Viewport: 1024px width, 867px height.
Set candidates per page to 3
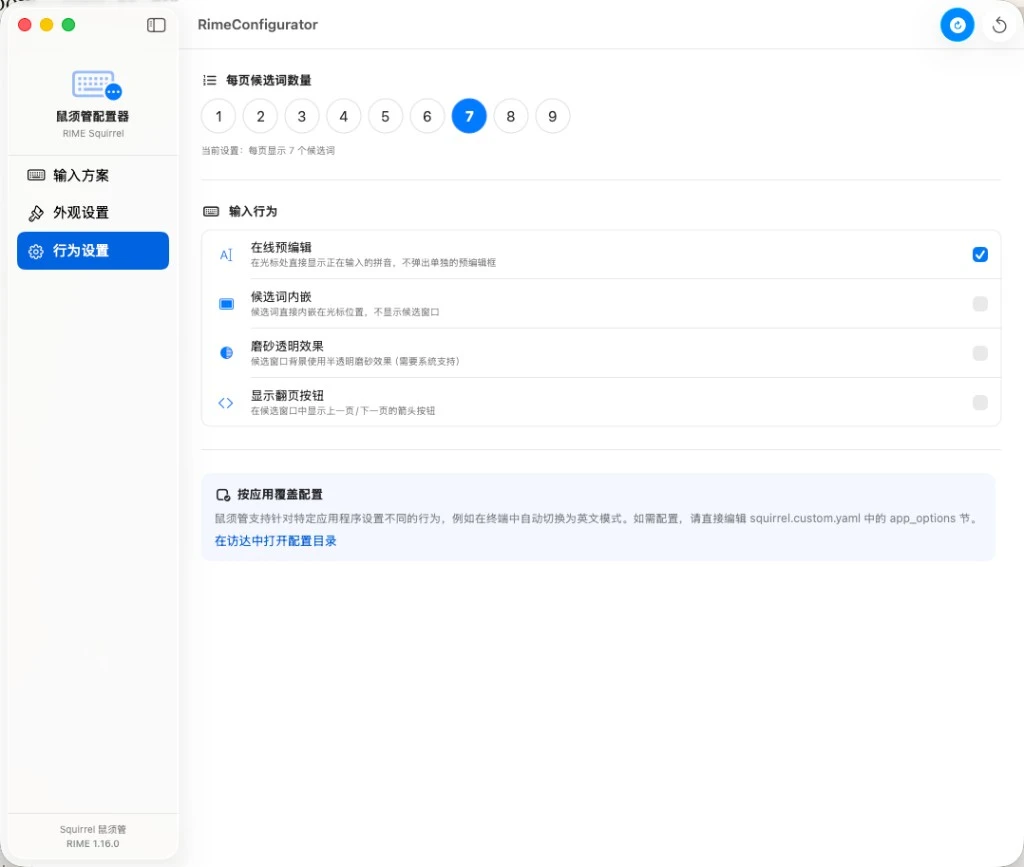click(x=302, y=116)
